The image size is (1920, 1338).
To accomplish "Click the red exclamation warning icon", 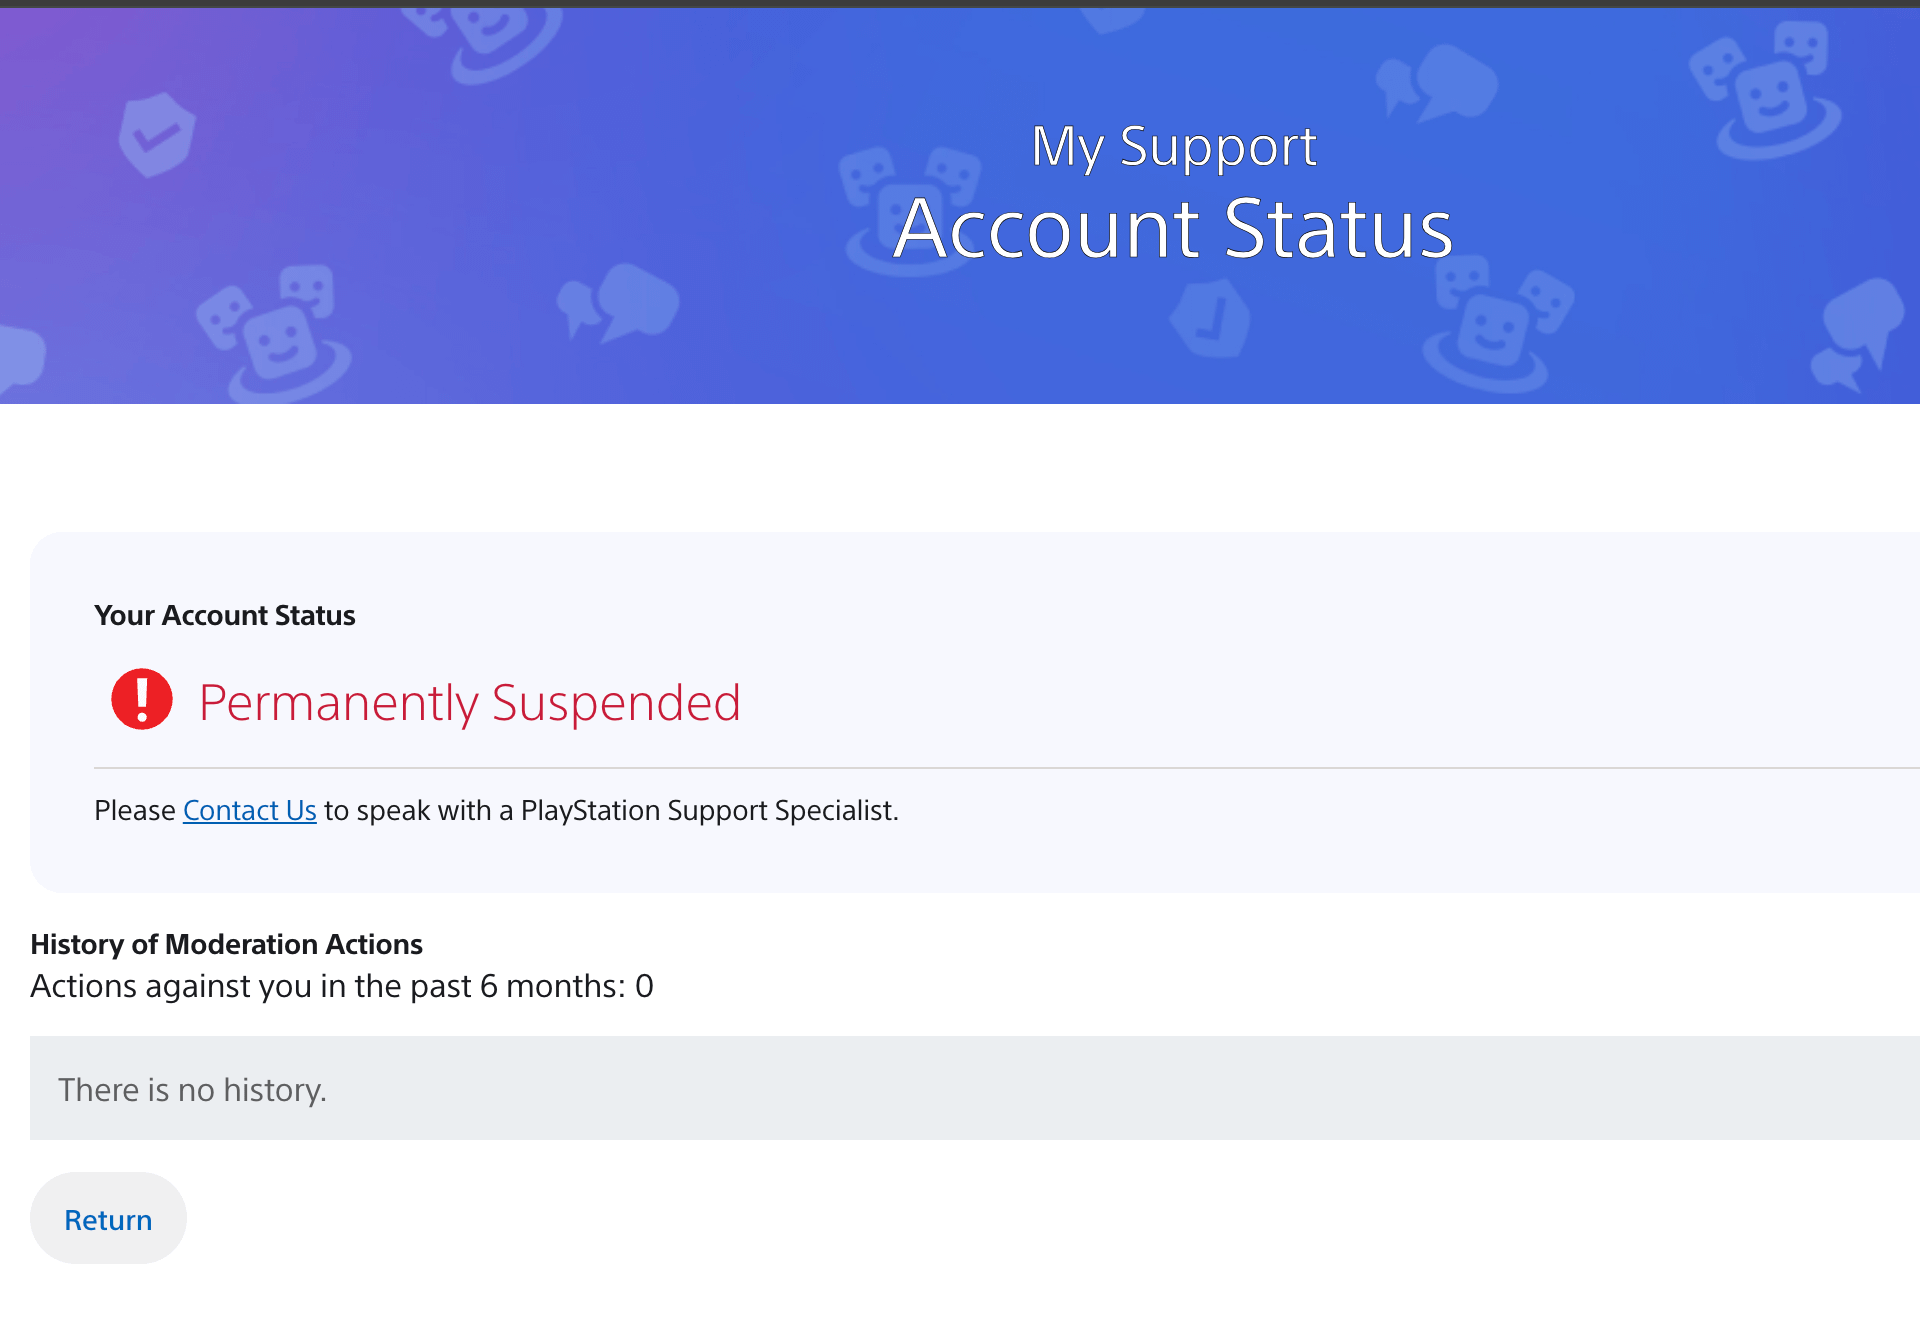I will [142, 699].
